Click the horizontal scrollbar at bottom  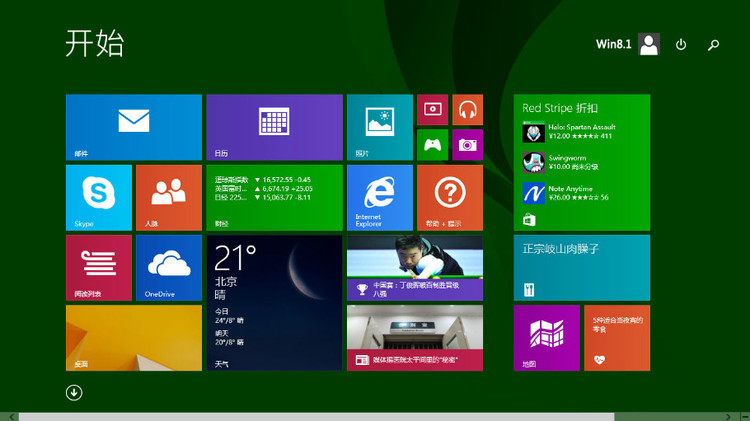click(316, 416)
